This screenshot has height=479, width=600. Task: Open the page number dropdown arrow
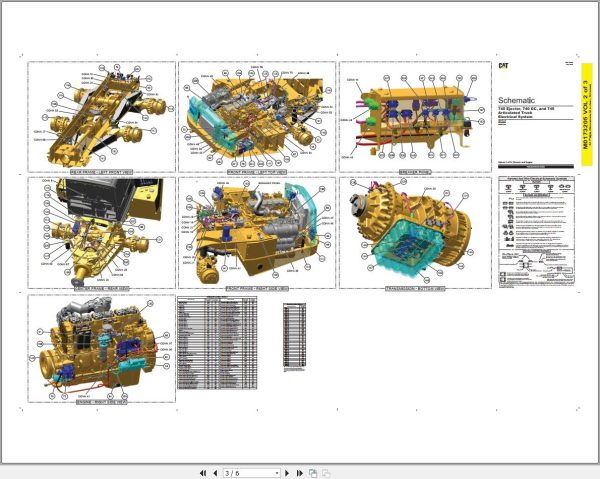277,474
